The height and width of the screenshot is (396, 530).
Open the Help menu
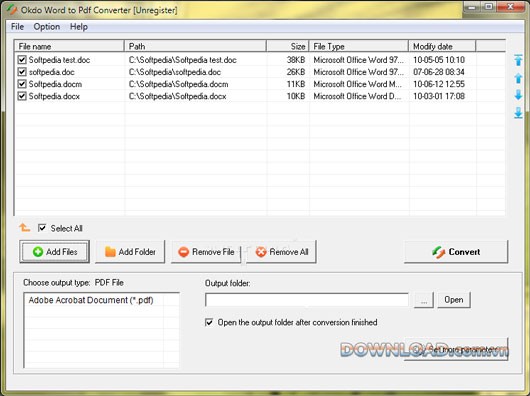click(x=79, y=27)
